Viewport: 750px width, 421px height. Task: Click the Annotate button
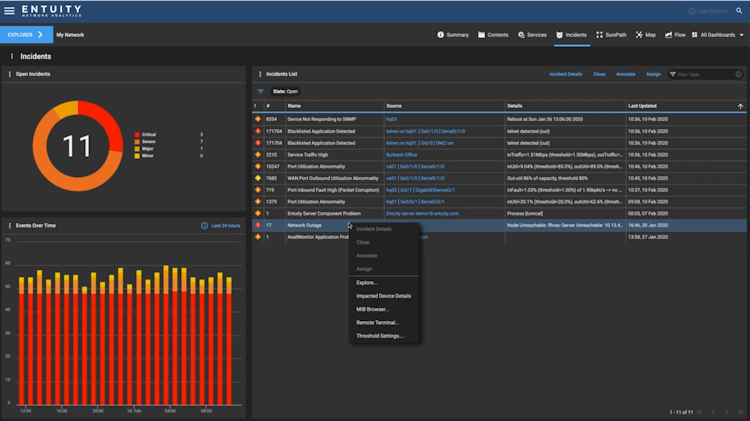[625, 74]
